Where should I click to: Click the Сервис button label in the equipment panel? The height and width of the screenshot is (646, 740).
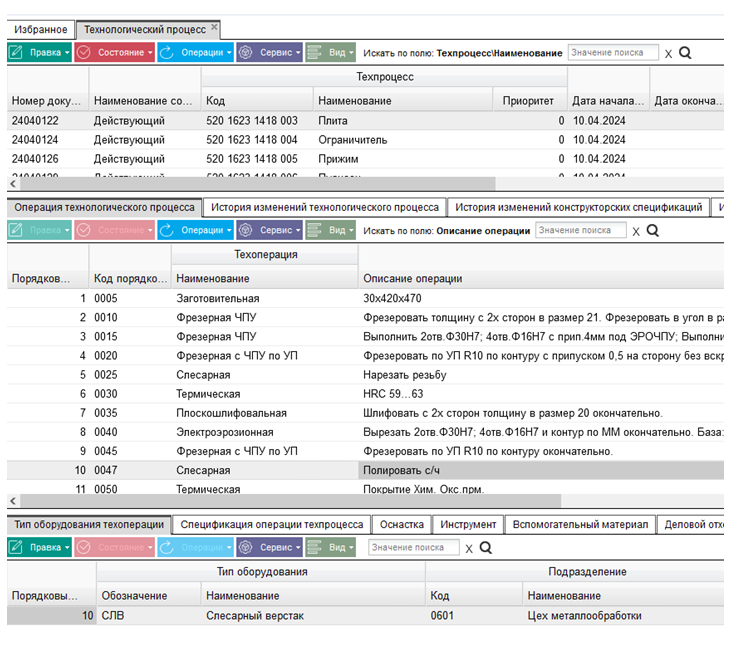(x=276, y=547)
